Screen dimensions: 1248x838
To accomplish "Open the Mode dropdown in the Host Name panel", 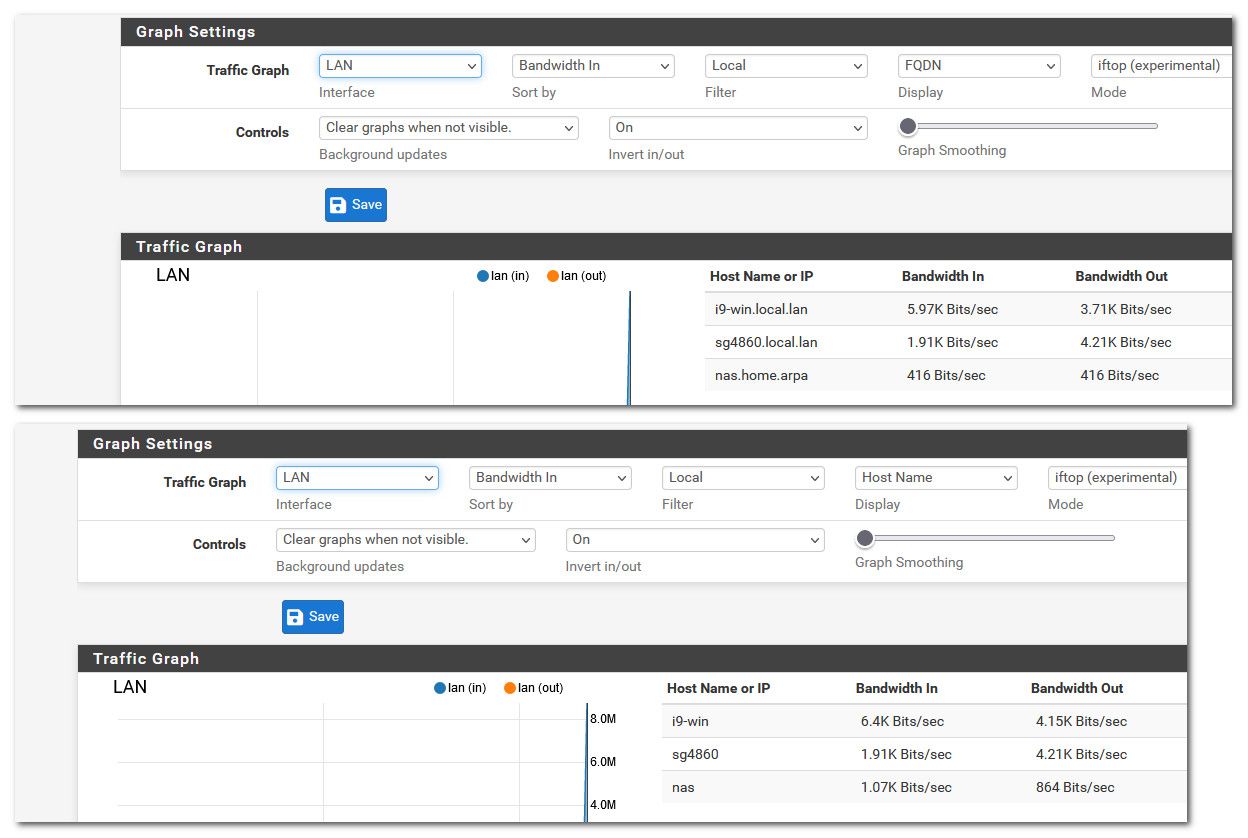I will (1118, 478).
